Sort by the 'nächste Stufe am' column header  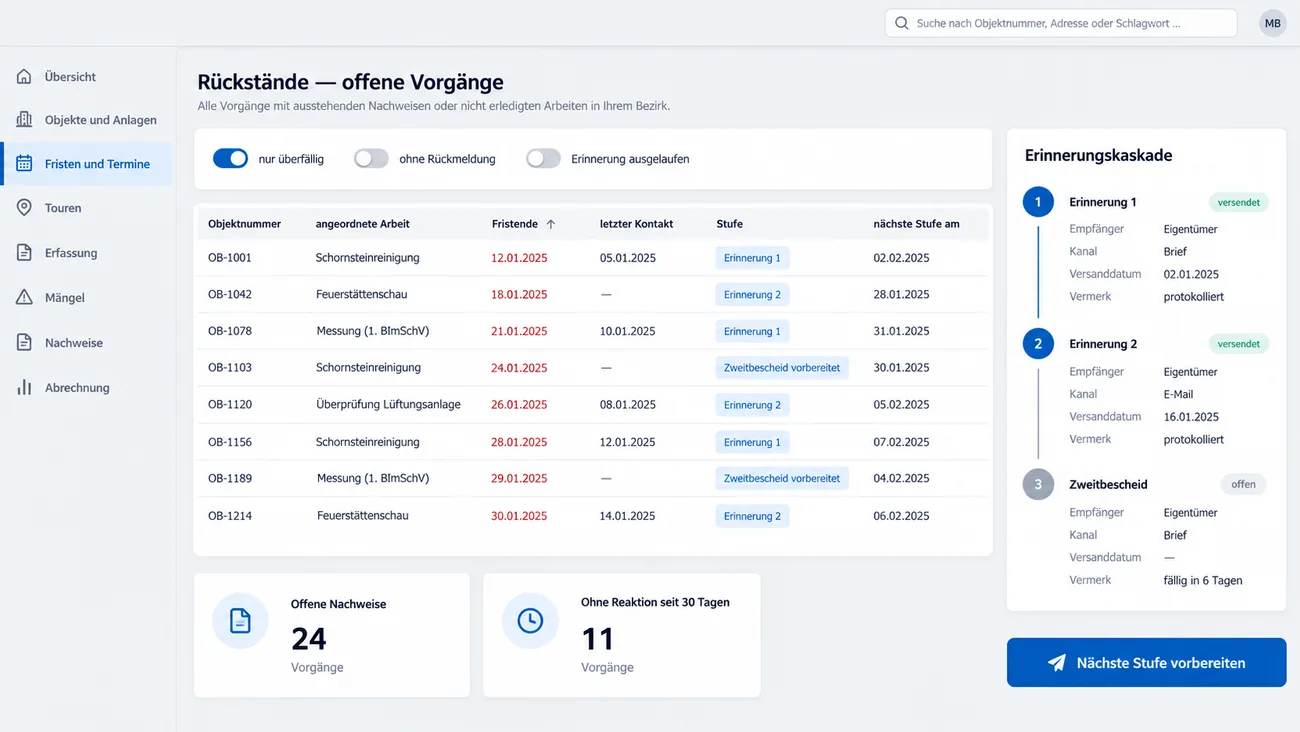(916, 224)
